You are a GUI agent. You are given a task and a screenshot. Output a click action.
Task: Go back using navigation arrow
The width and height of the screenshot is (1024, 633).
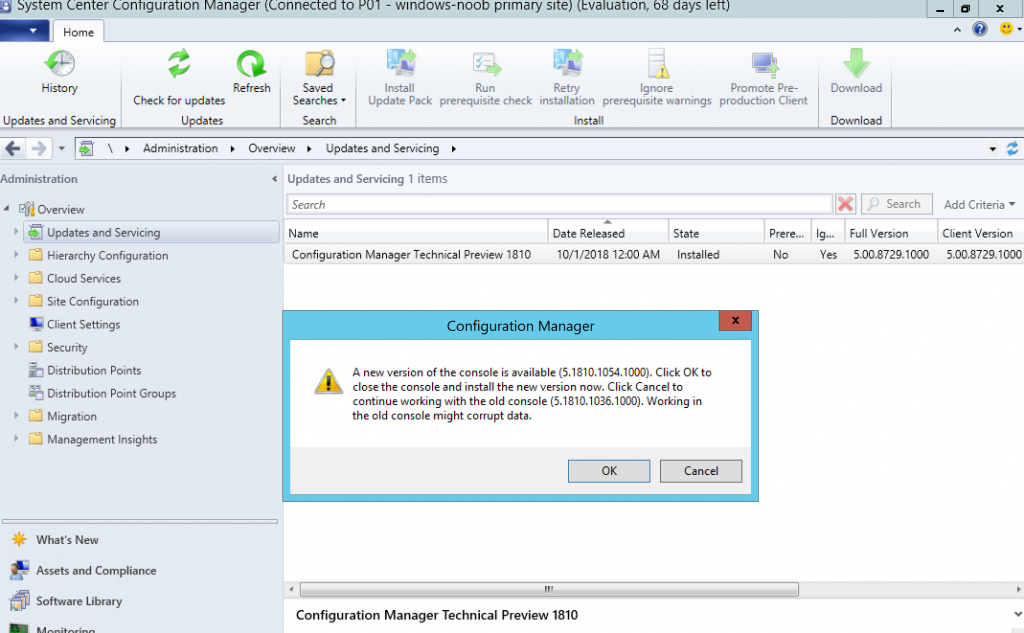pos(12,149)
